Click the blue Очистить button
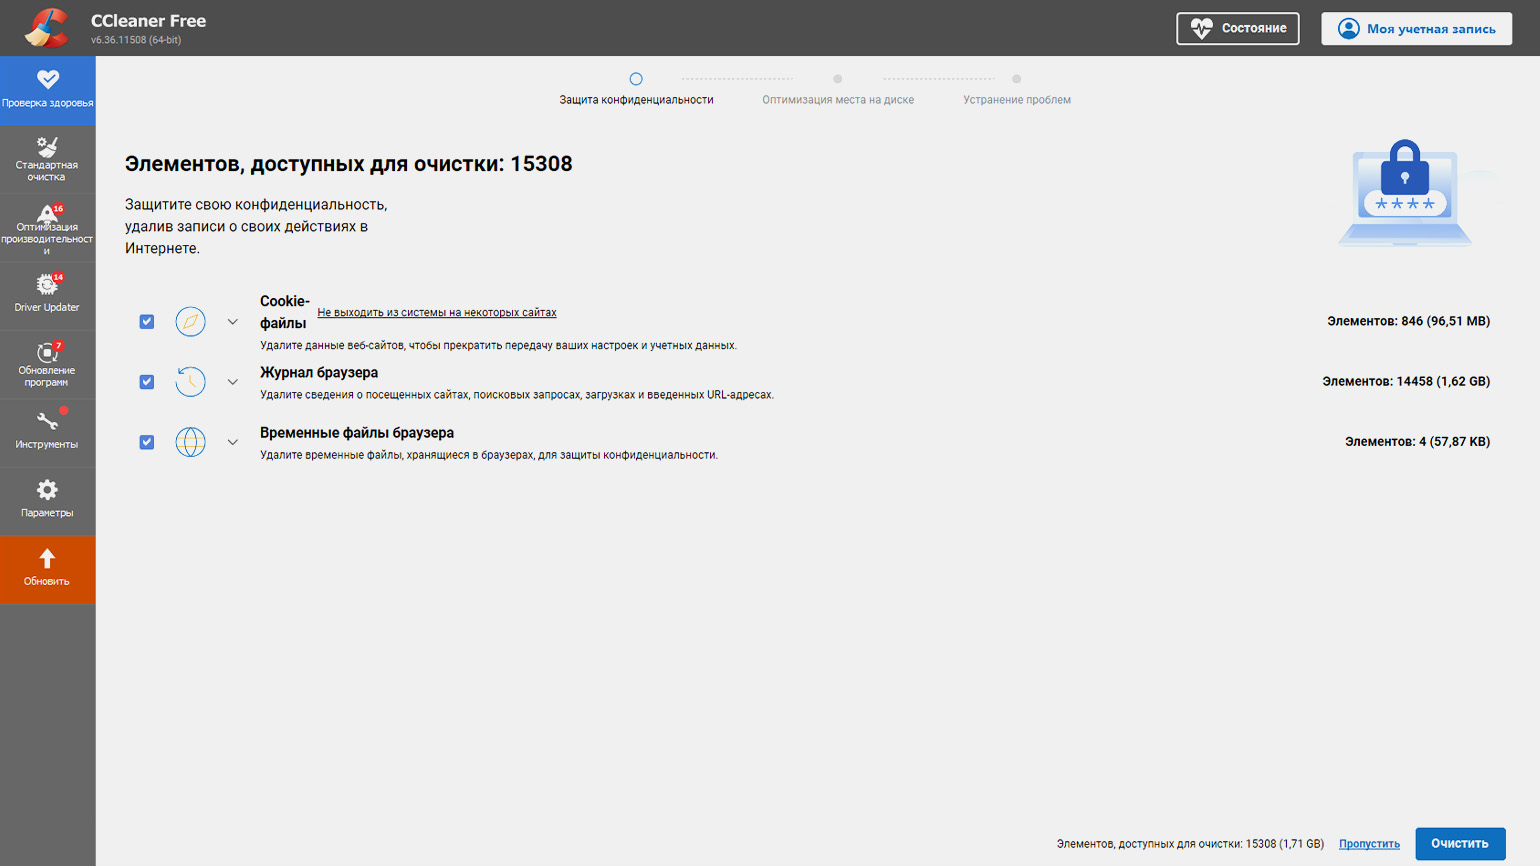The height and width of the screenshot is (866, 1540). pos(1460,843)
